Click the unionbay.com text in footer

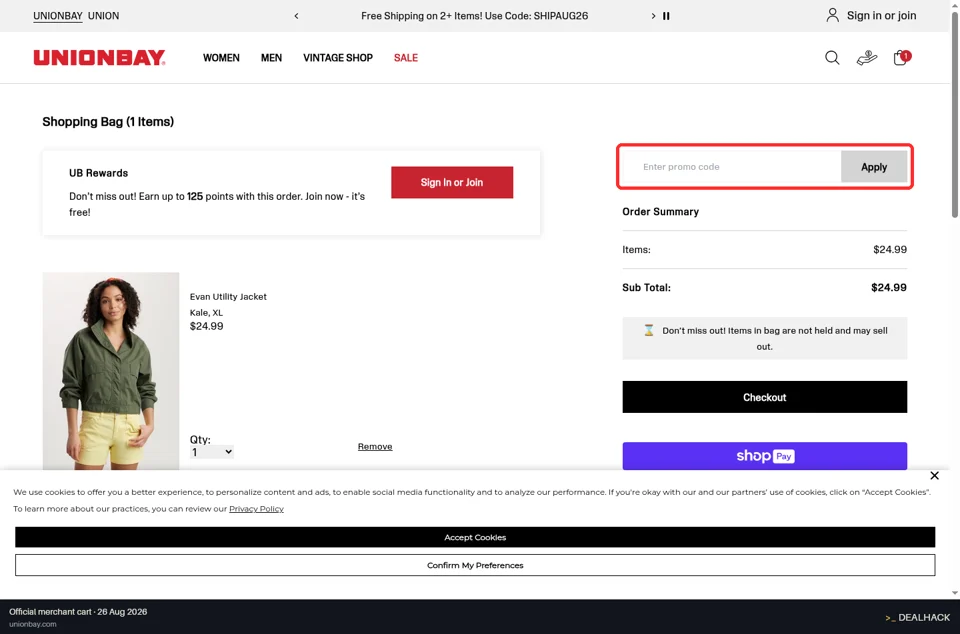tap(32, 624)
